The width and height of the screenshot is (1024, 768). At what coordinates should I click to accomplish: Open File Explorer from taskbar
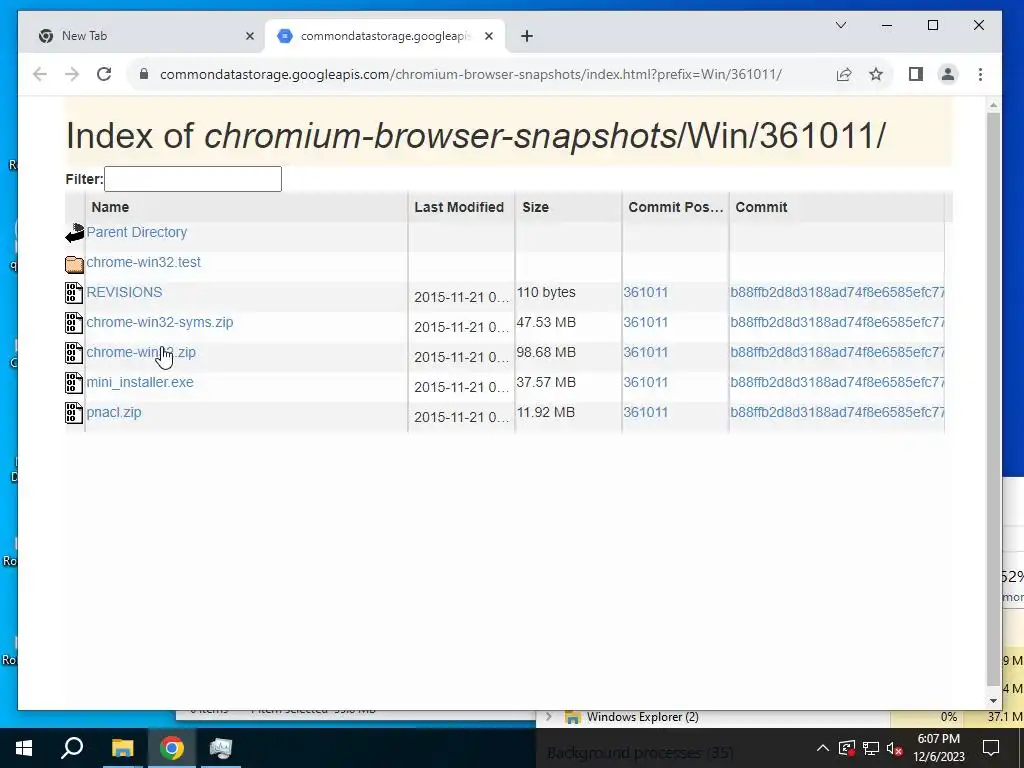click(x=122, y=748)
